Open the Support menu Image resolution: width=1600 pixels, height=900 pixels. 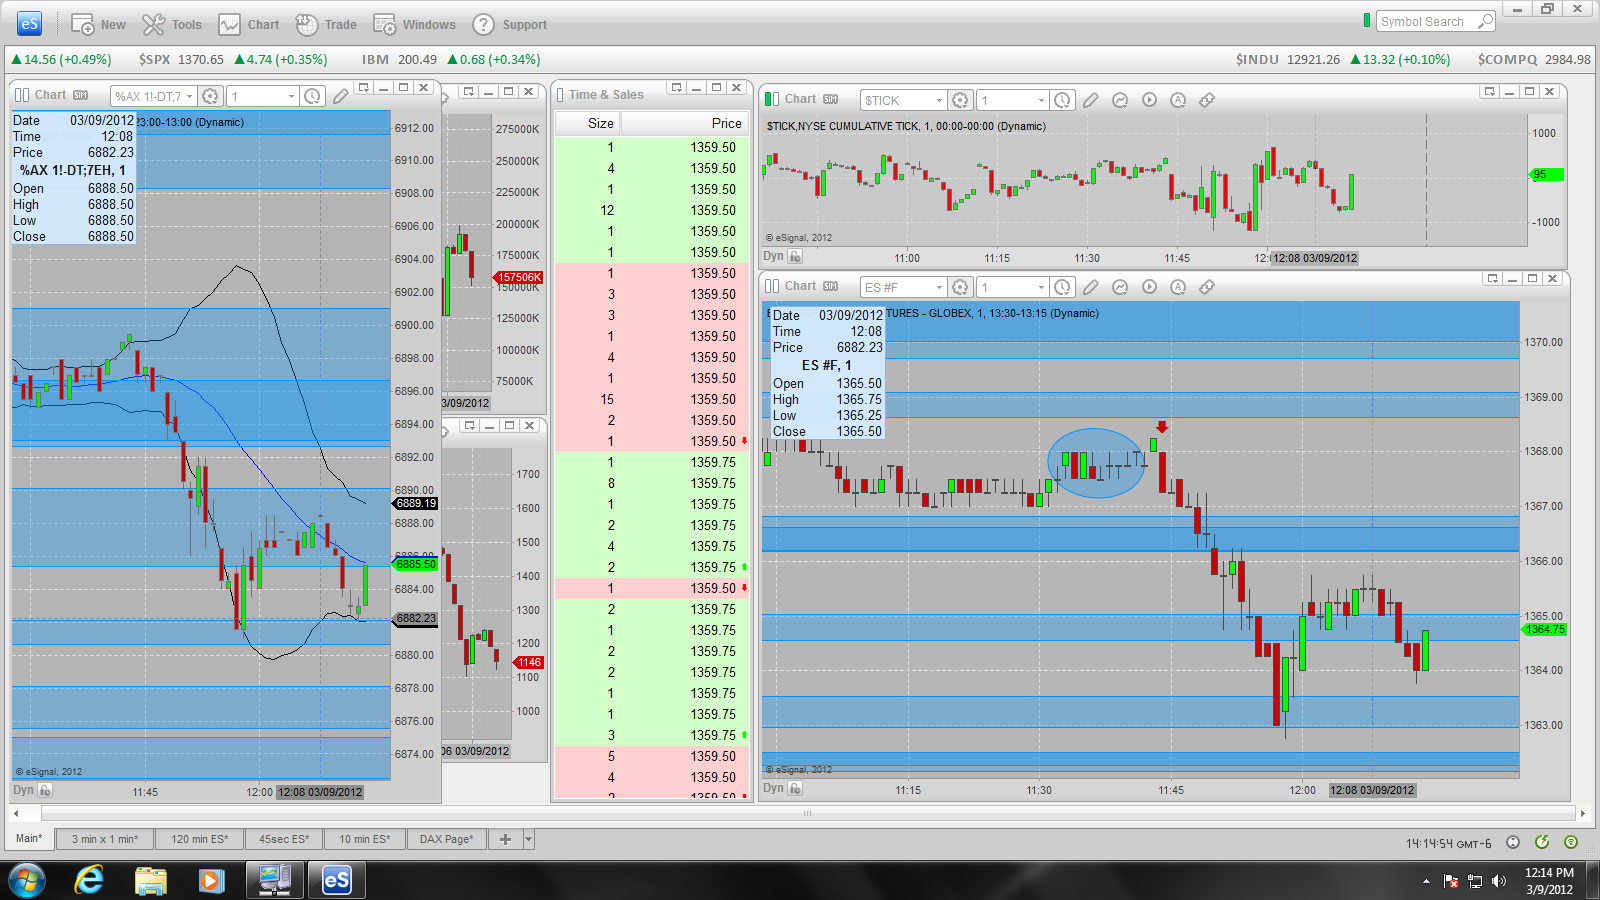tap(510, 24)
